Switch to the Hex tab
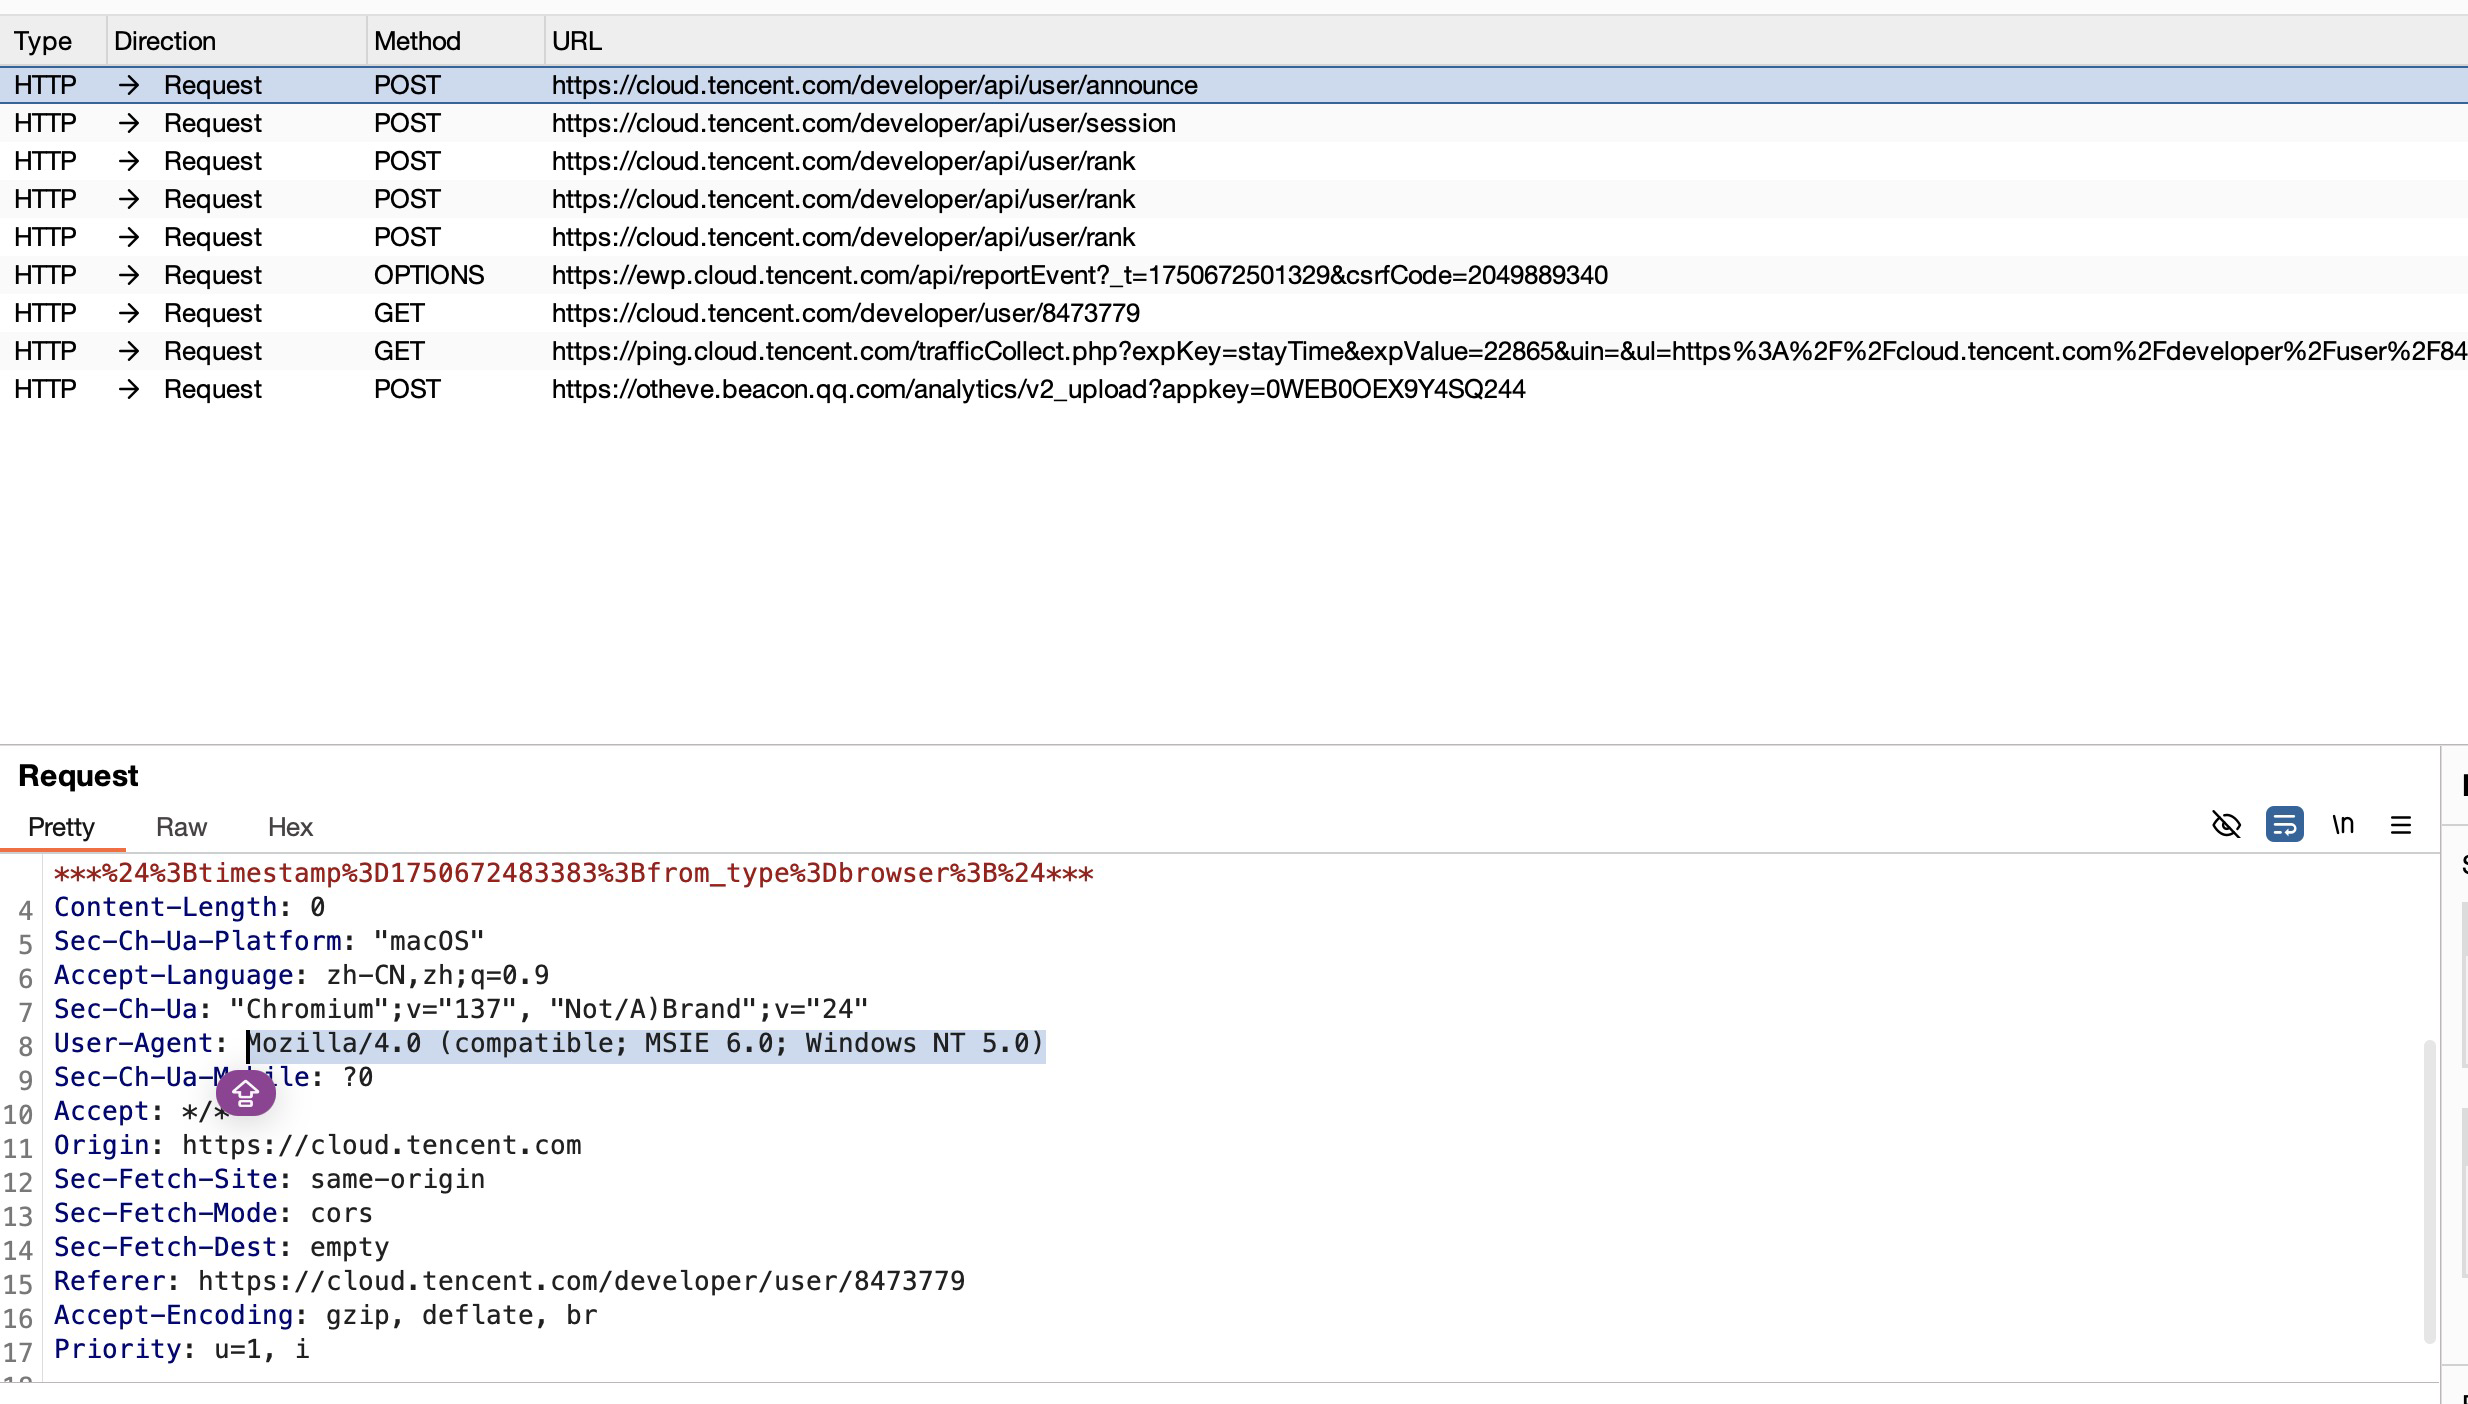Image resolution: width=2468 pixels, height=1404 pixels. coord(289,827)
